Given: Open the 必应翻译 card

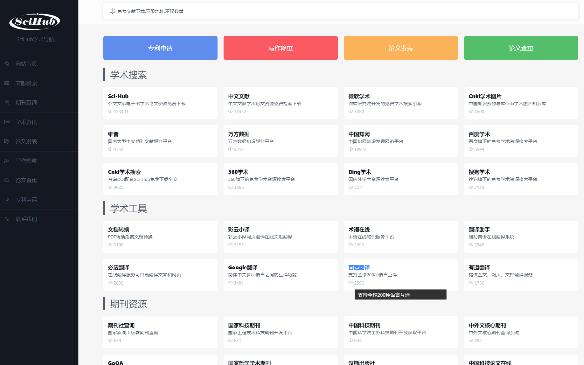Looking at the screenshot, I should pos(160,274).
